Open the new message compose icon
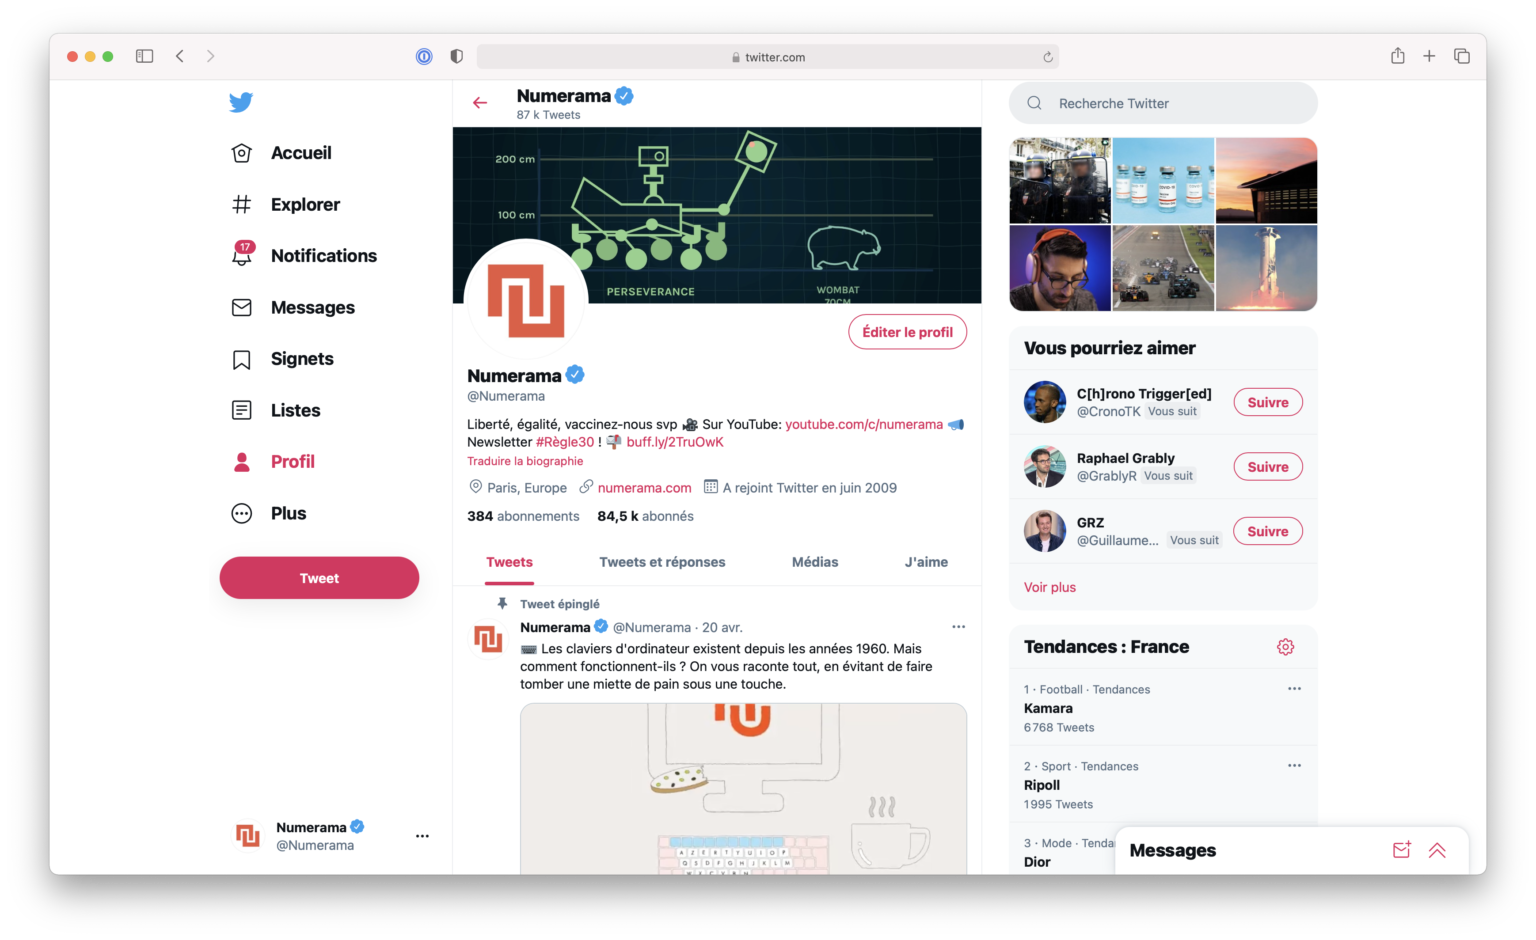This screenshot has height=940, width=1536. pyautogui.click(x=1401, y=849)
